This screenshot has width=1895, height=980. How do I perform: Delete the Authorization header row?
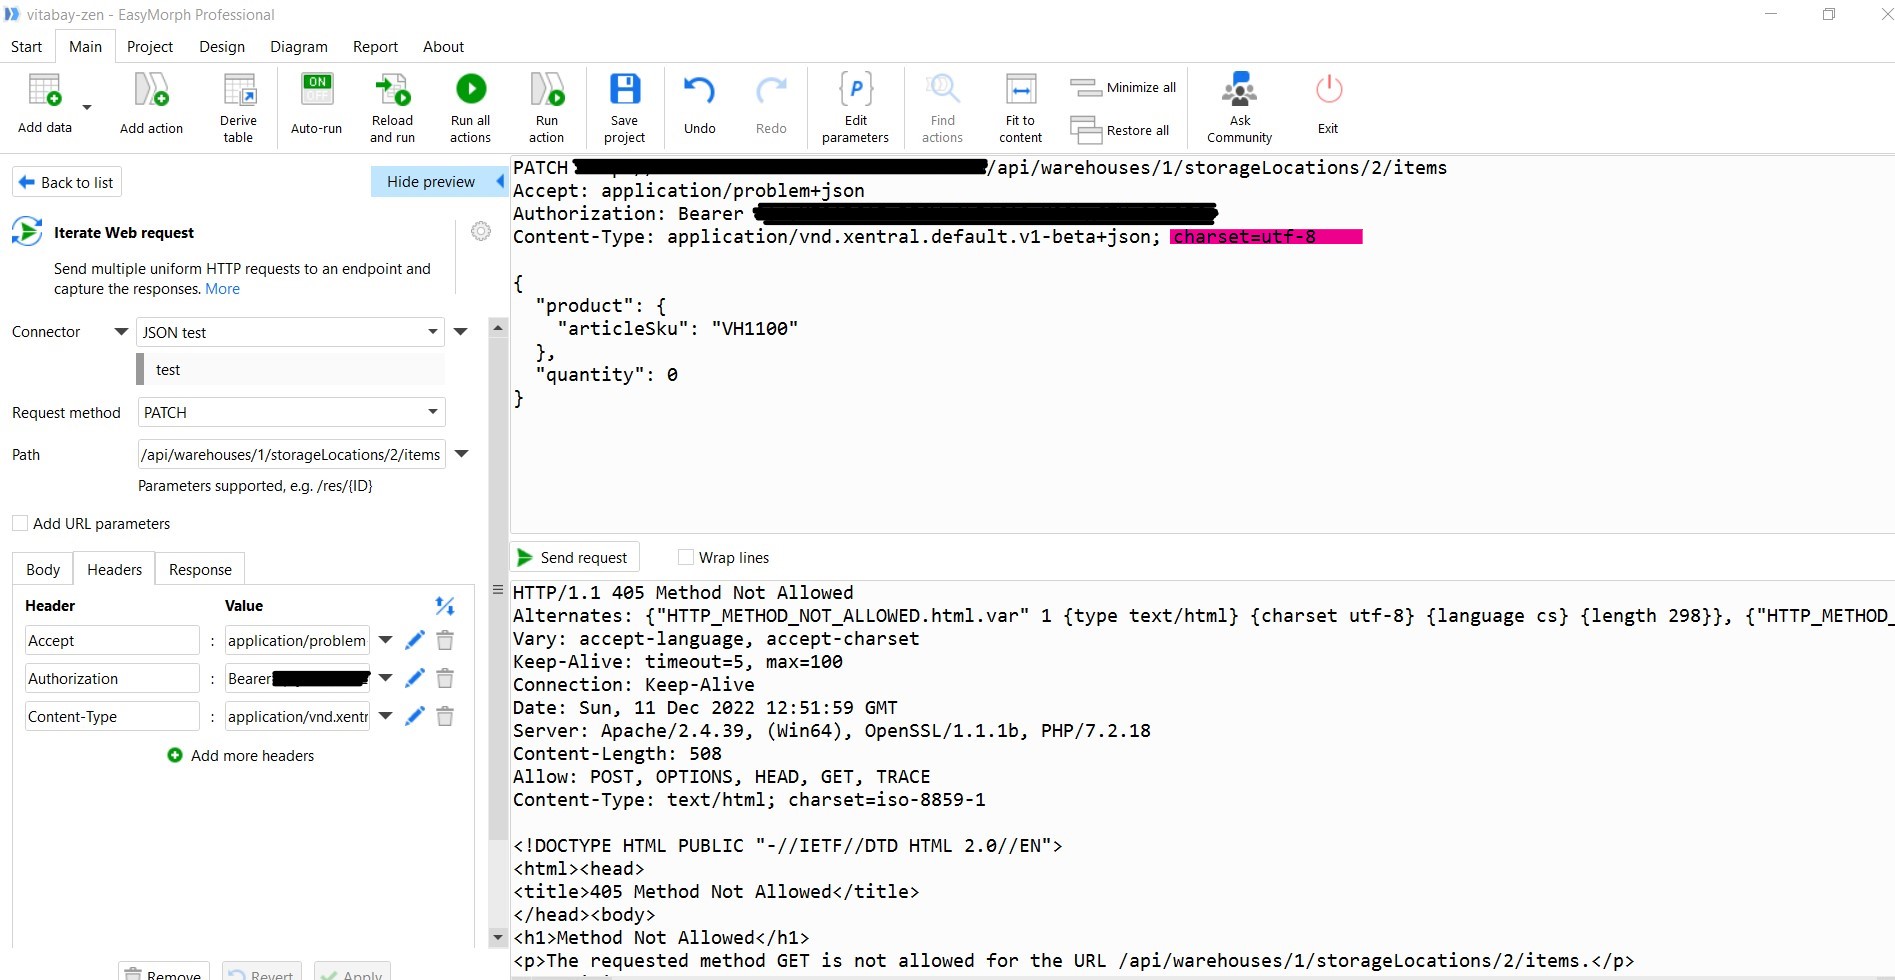pos(445,678)
